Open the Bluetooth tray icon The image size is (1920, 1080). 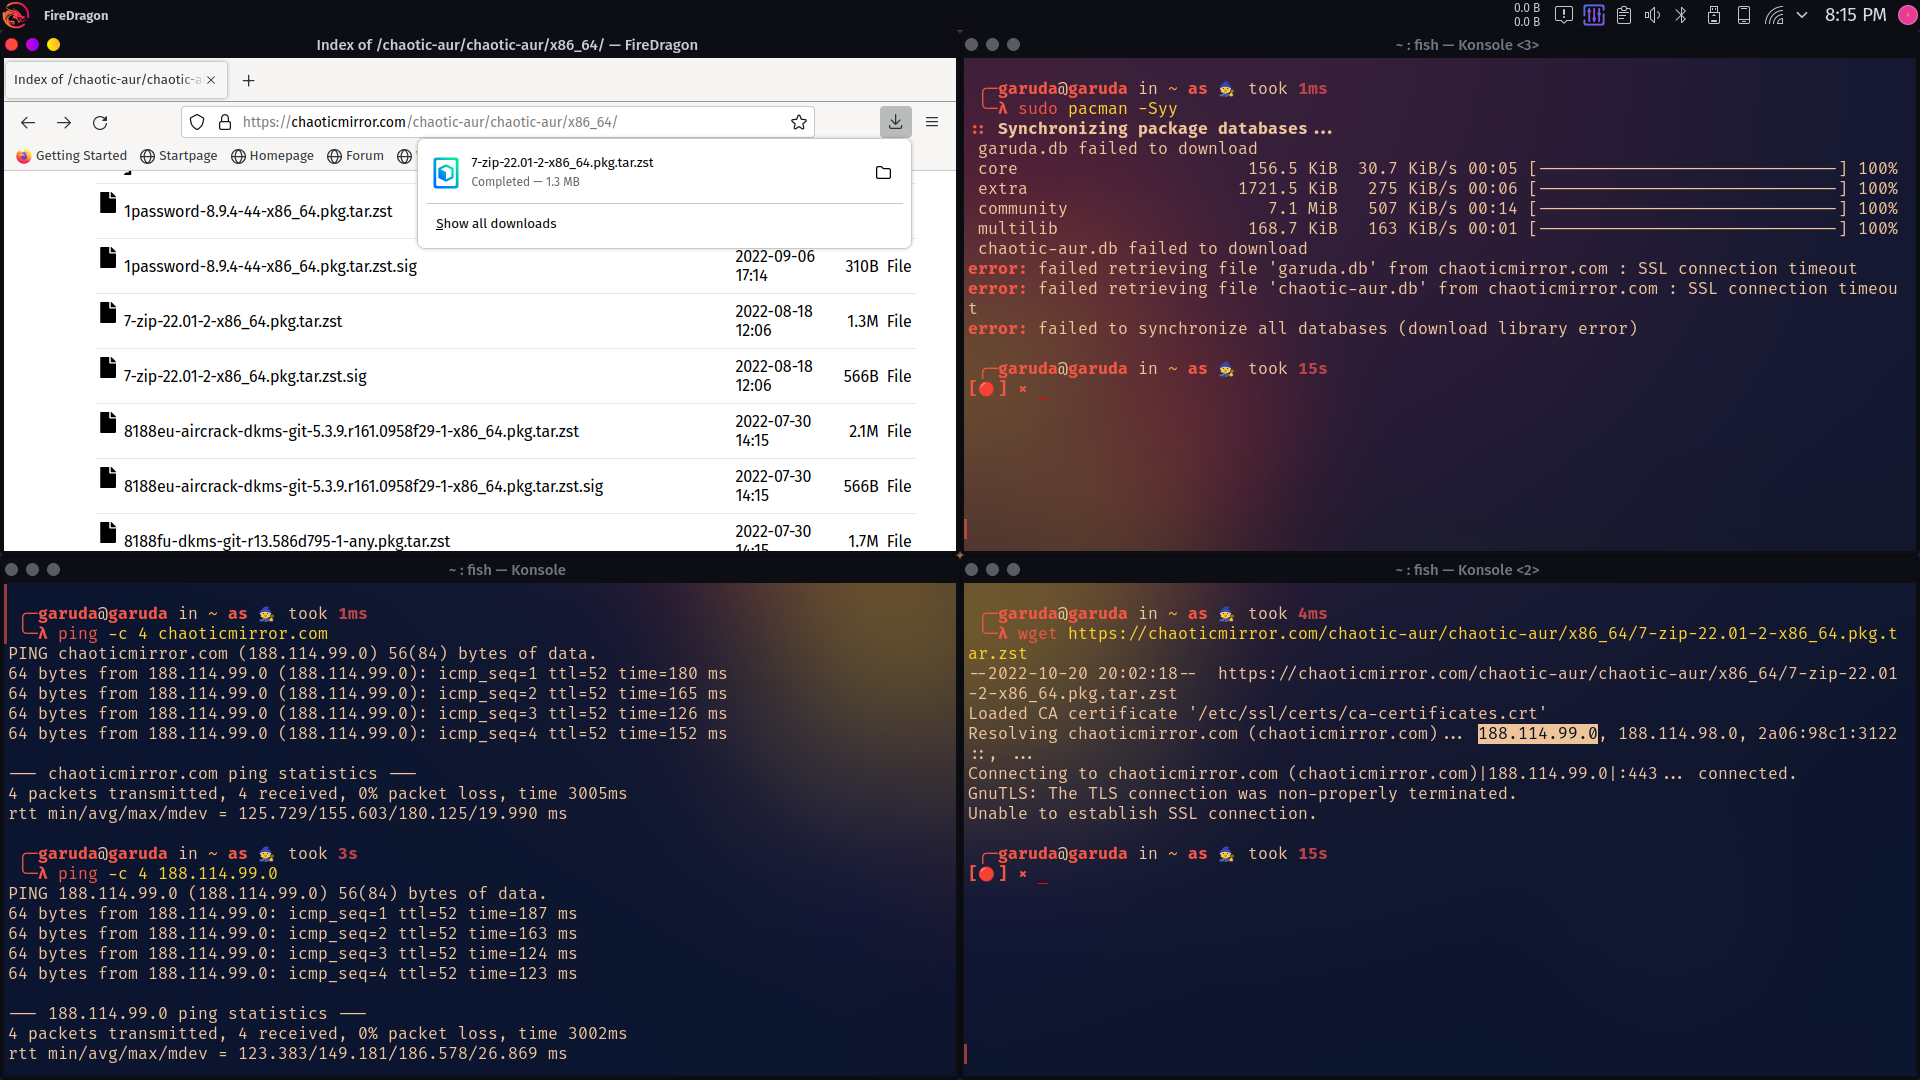click(x=1681, y=15)
